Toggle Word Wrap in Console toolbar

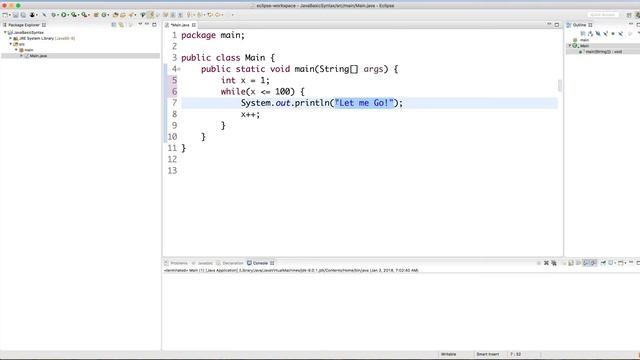click(578, 263)
